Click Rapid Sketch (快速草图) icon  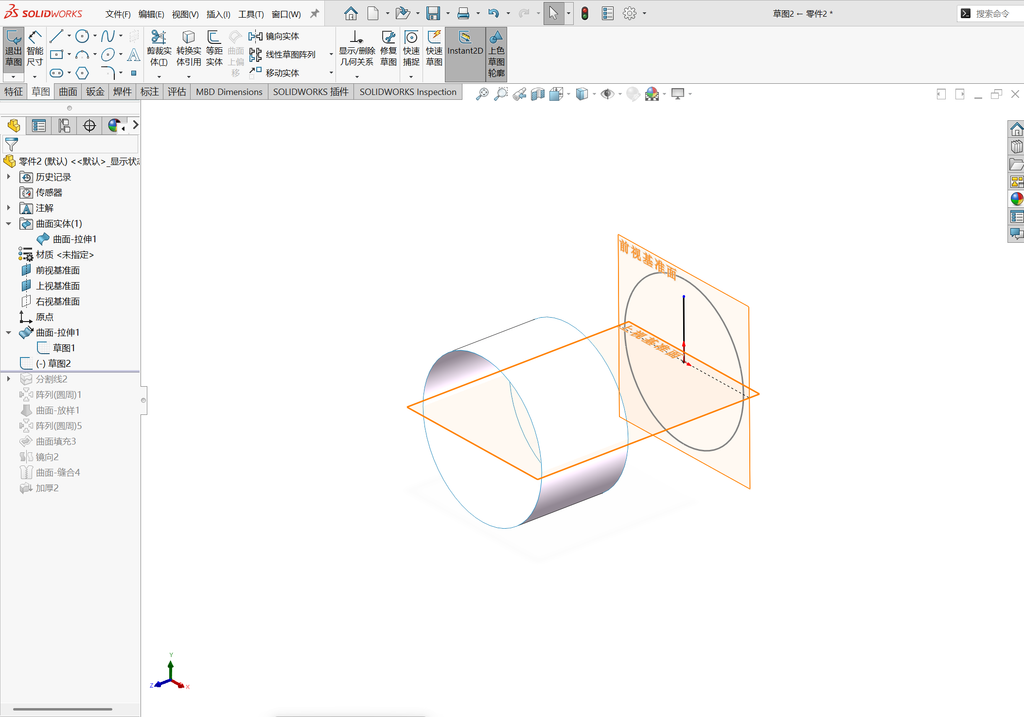pyautogui.click(x=434, y=49)
